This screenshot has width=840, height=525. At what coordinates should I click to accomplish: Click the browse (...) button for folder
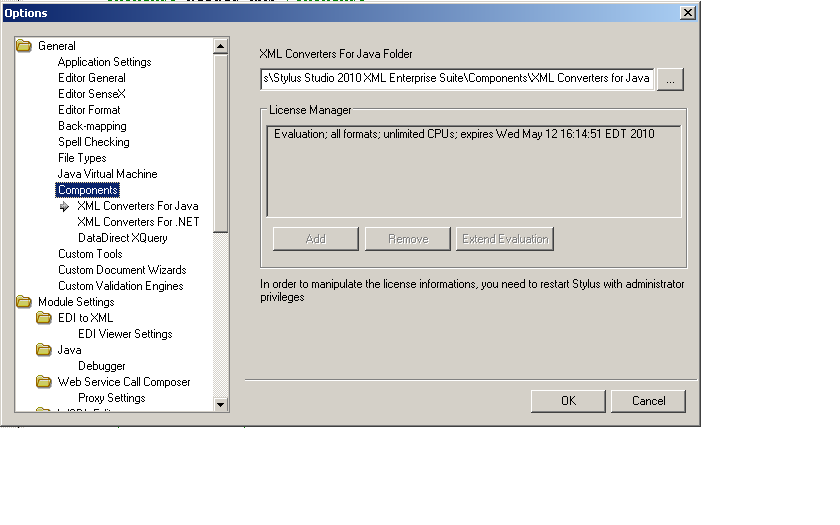click(x=670, y=79)
